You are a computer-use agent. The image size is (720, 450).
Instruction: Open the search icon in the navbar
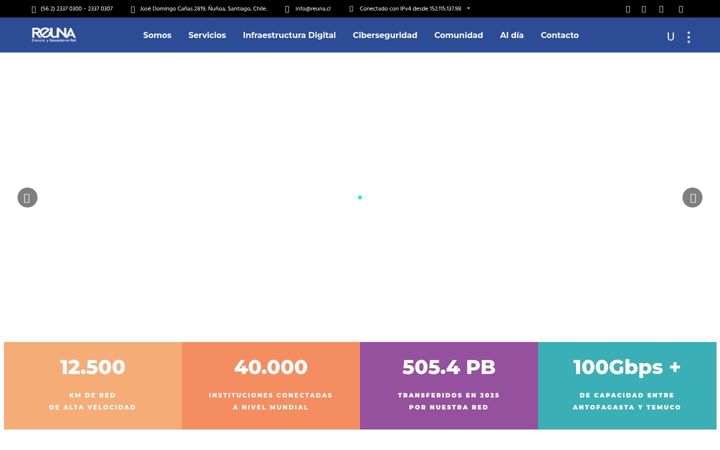pos(670,37)
